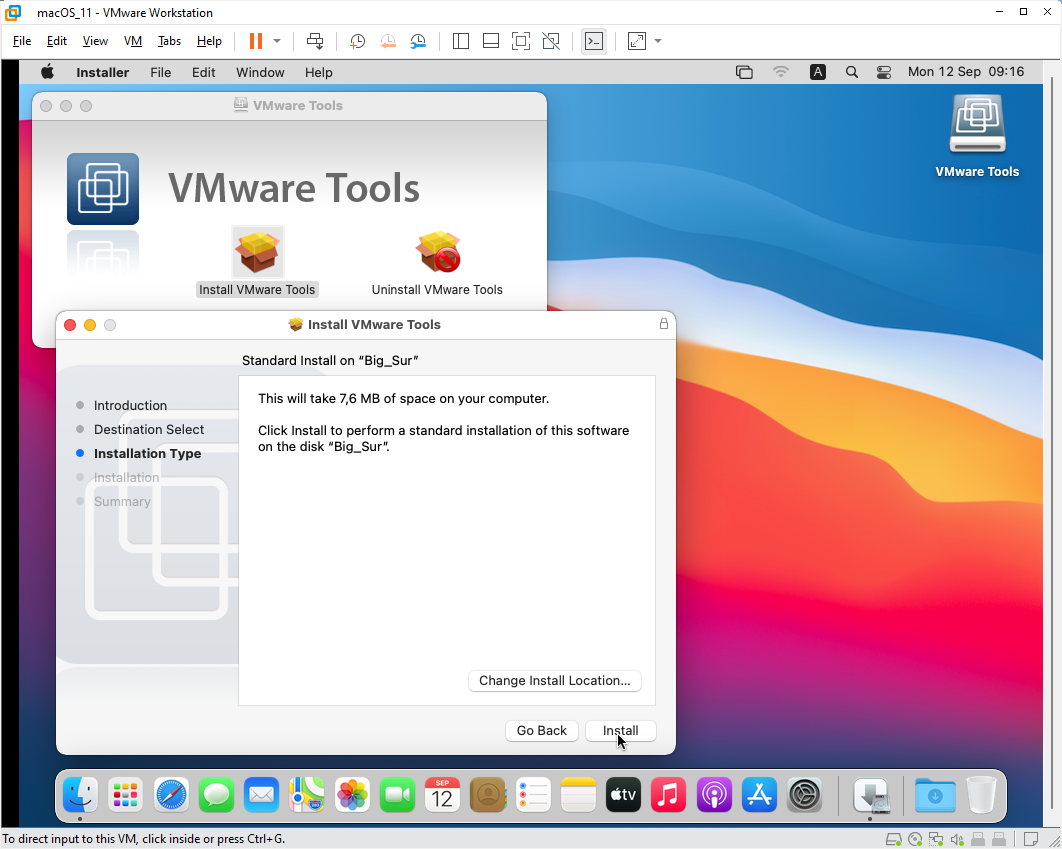Minimize the Install VMware Tools window

(x=90, y=325)
